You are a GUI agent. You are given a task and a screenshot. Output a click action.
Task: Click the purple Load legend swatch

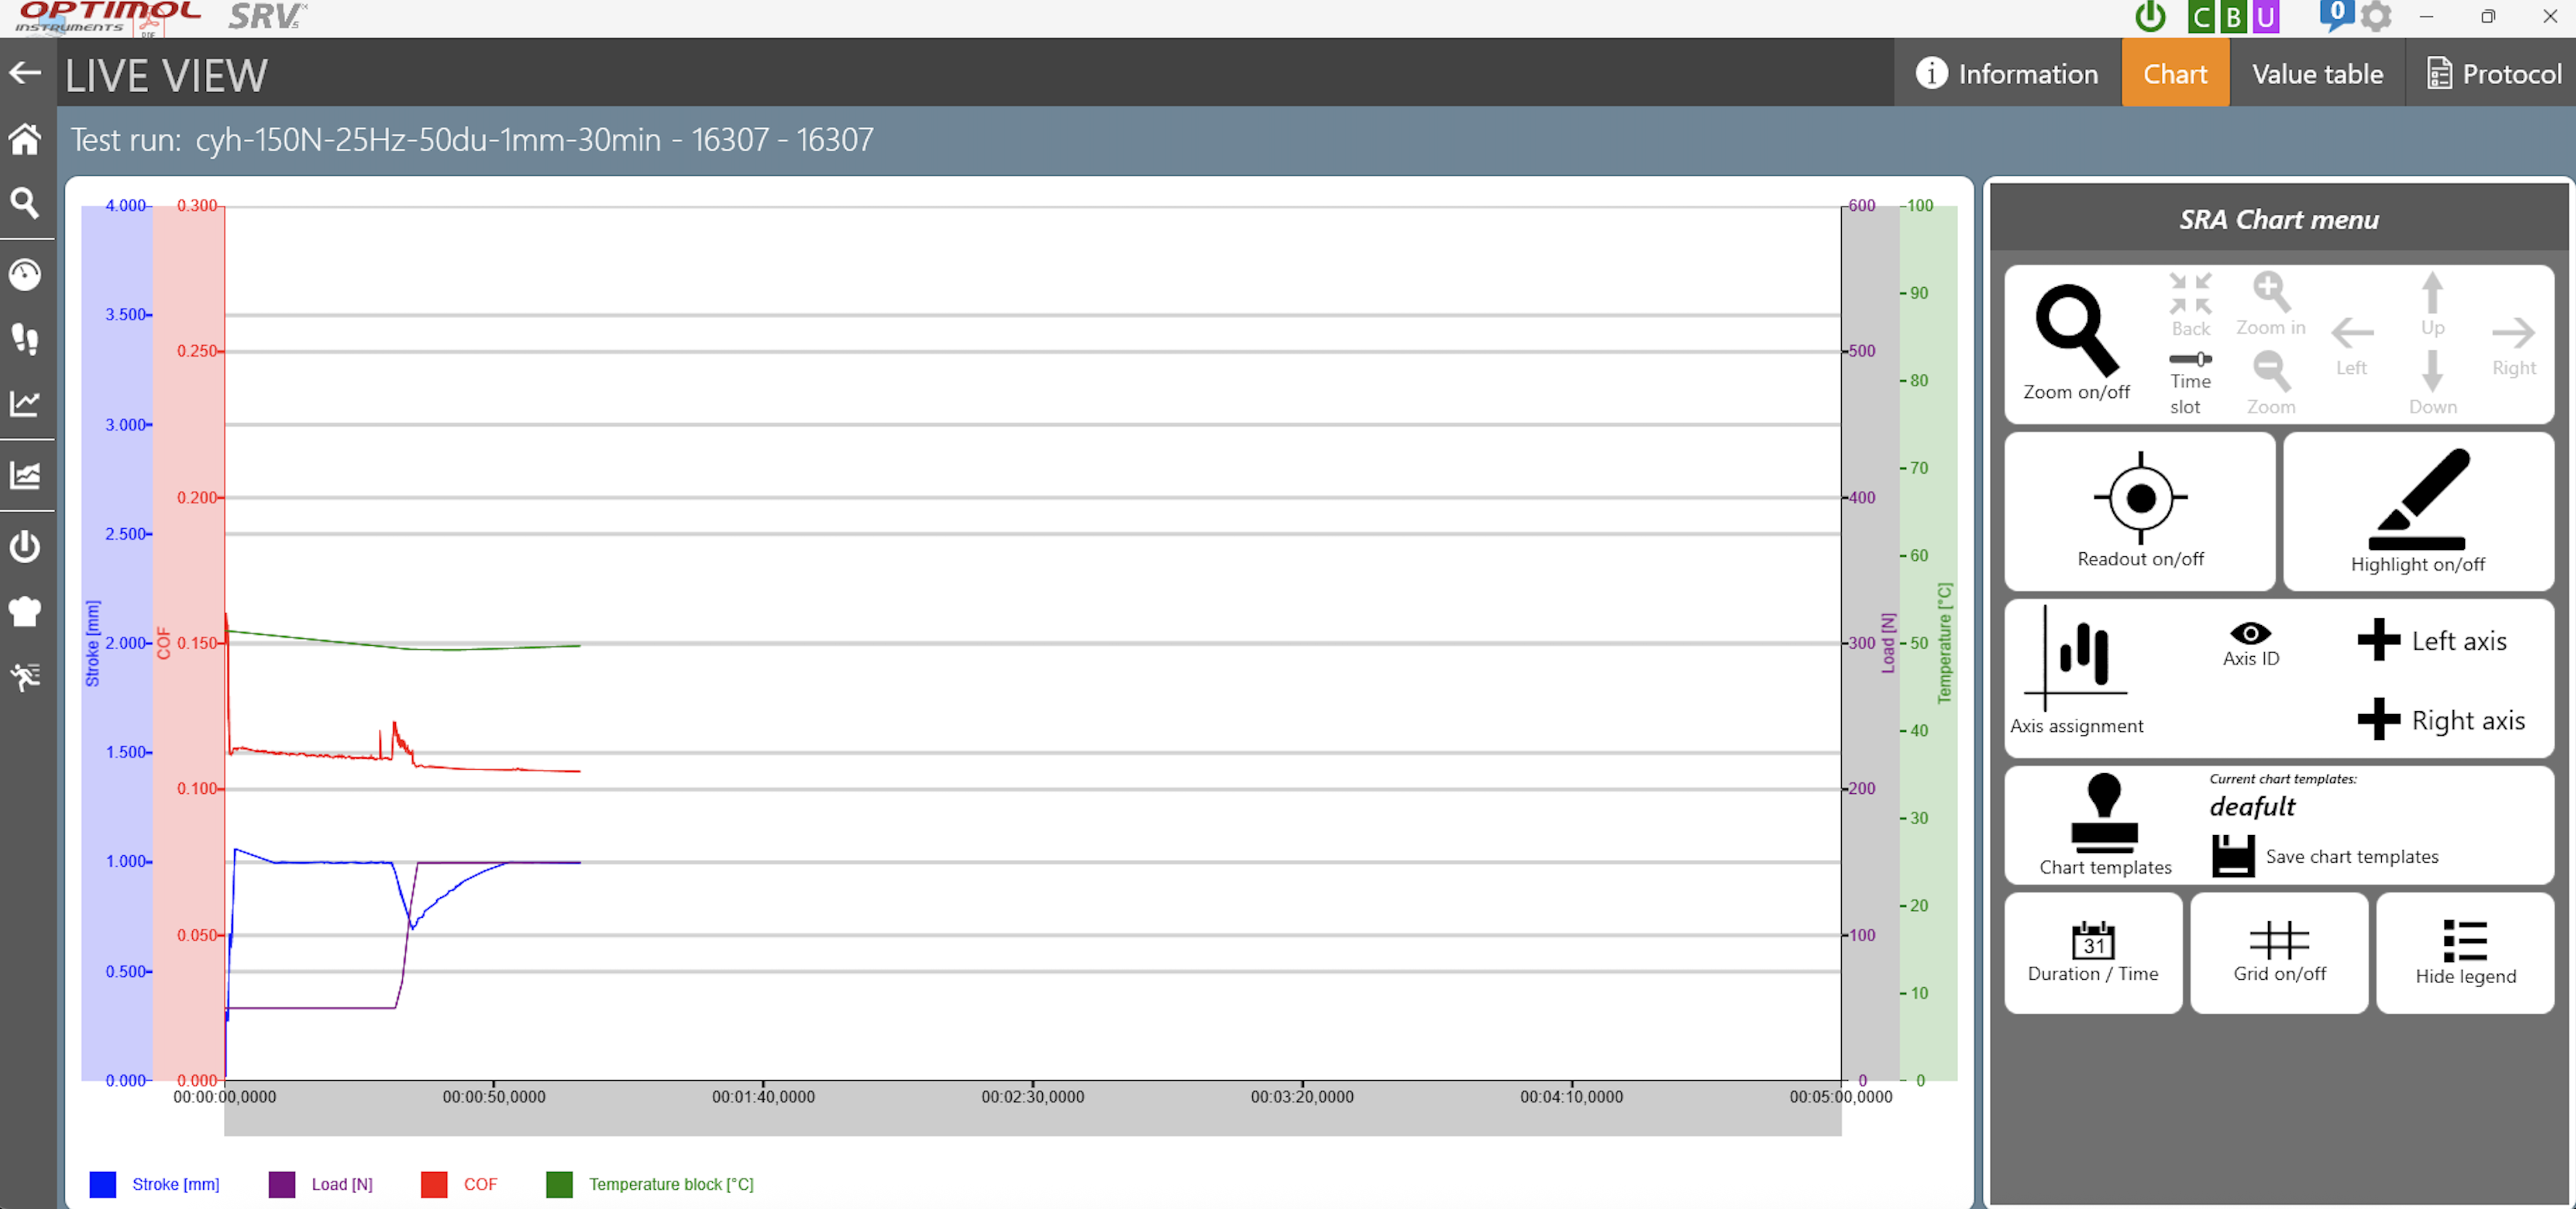[x=282, y=1184]
